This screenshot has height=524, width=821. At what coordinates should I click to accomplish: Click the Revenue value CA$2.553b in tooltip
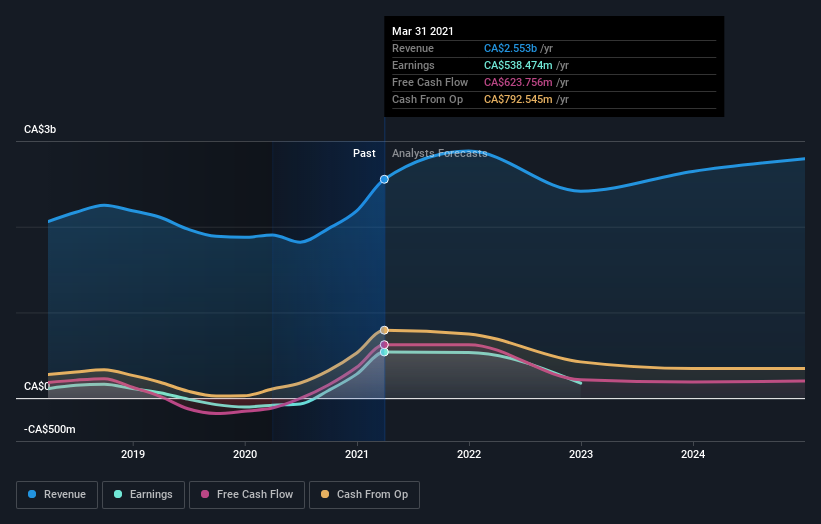(511, 48)
